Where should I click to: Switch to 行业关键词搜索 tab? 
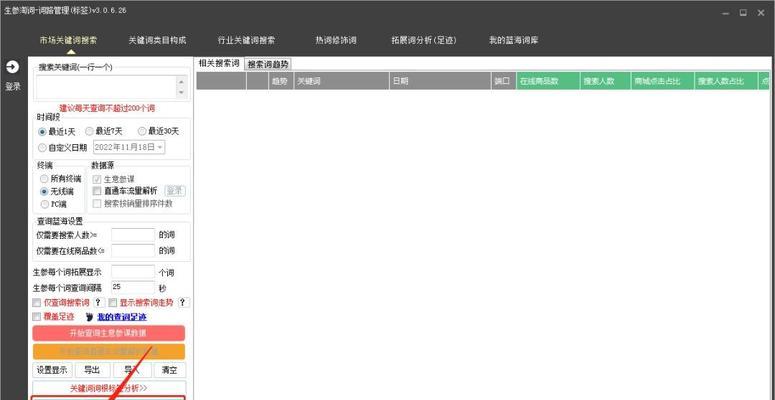click(247, 41)
